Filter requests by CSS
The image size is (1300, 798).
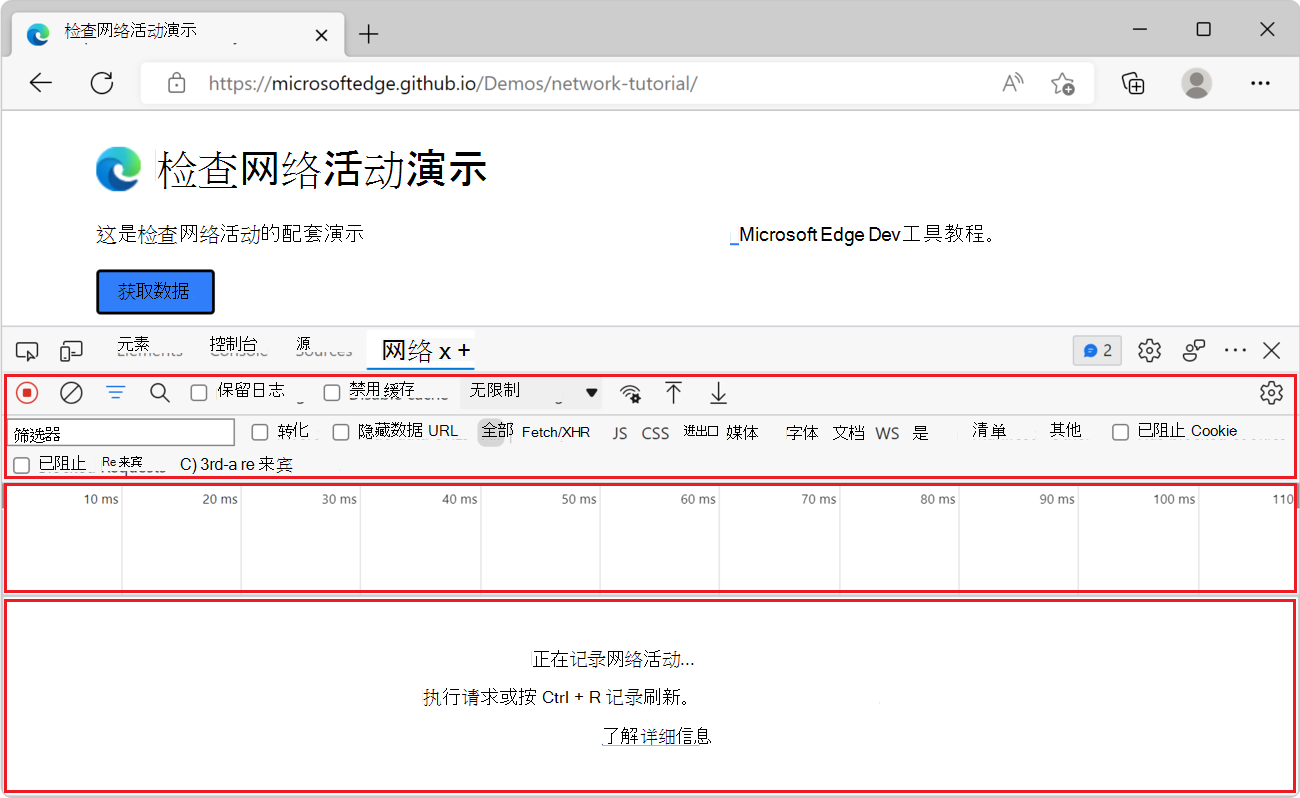[x=655, y=433]
